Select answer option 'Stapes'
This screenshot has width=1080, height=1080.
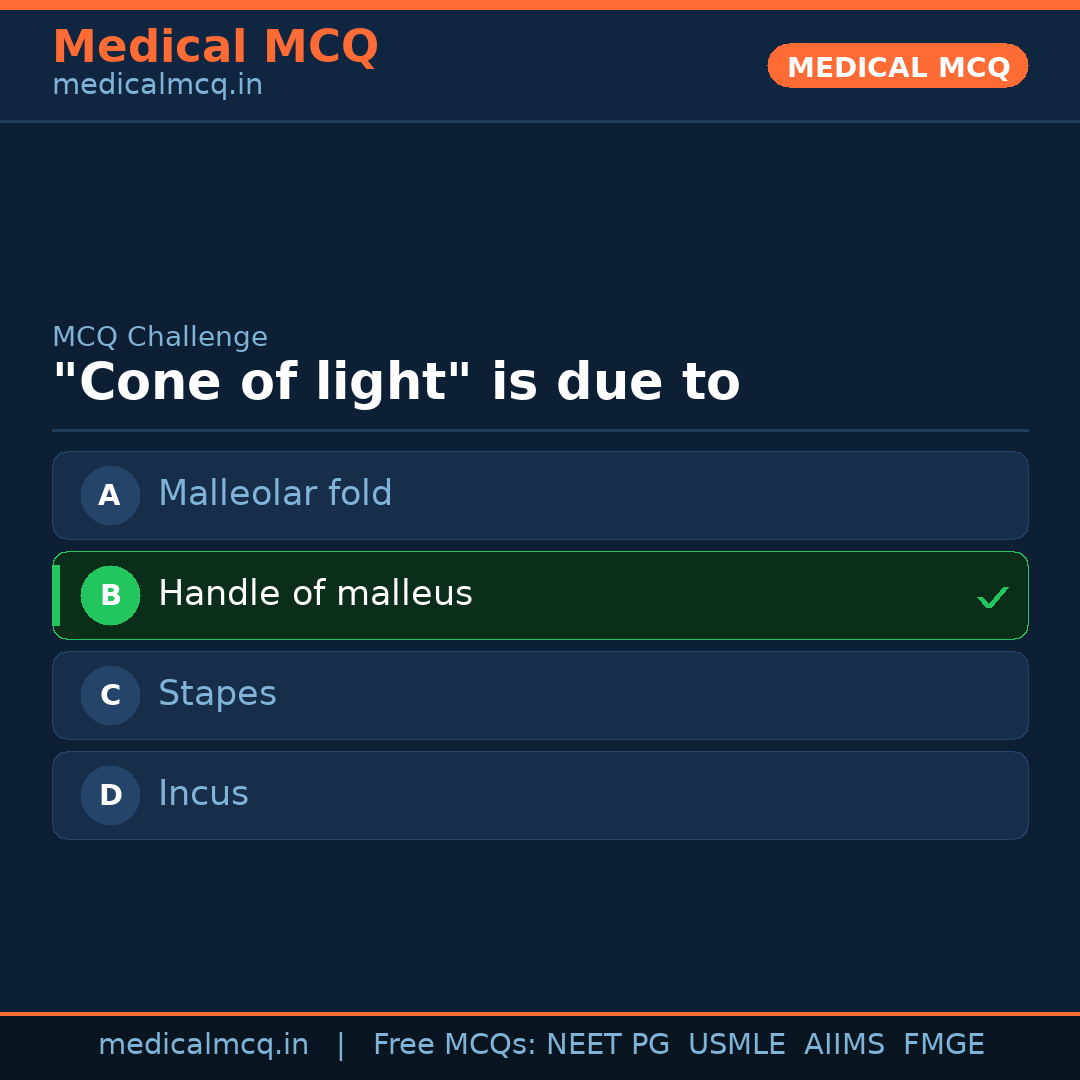tap(540, 695)
